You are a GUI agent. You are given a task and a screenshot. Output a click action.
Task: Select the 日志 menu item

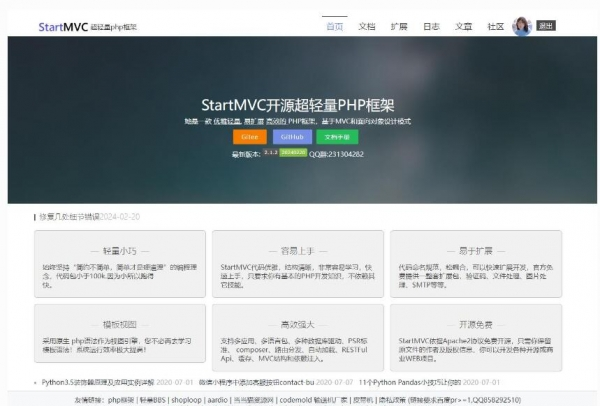pos(431,26)
